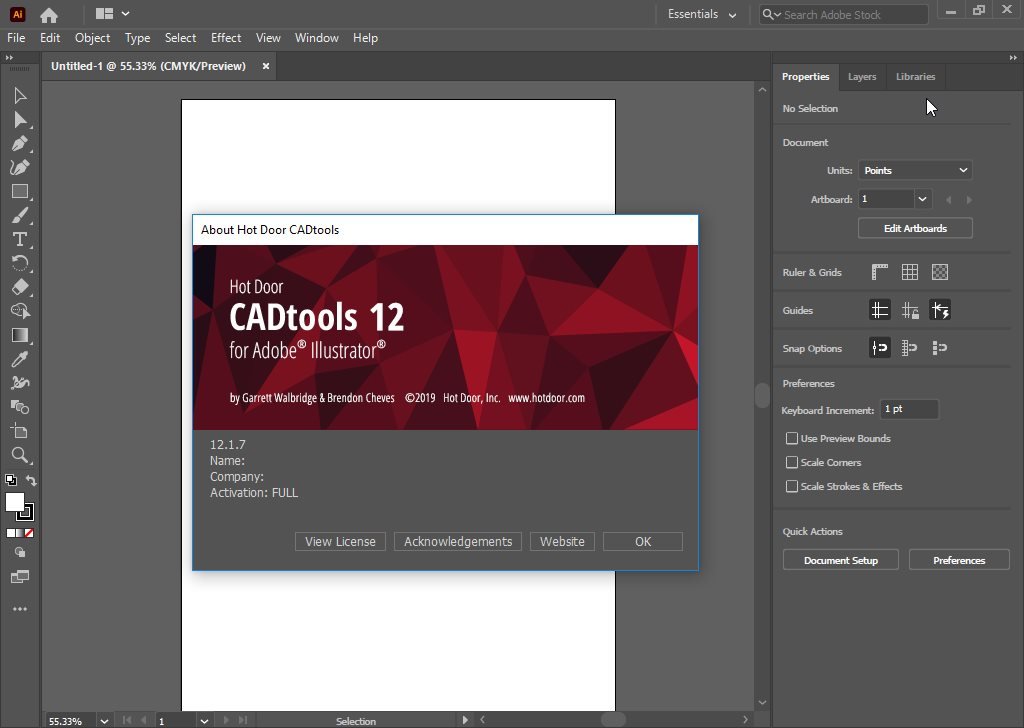Click the Acknowledgements button
Image resolution: width=1024 pixels, height=728 pixels.
click(x=458, y=541)
